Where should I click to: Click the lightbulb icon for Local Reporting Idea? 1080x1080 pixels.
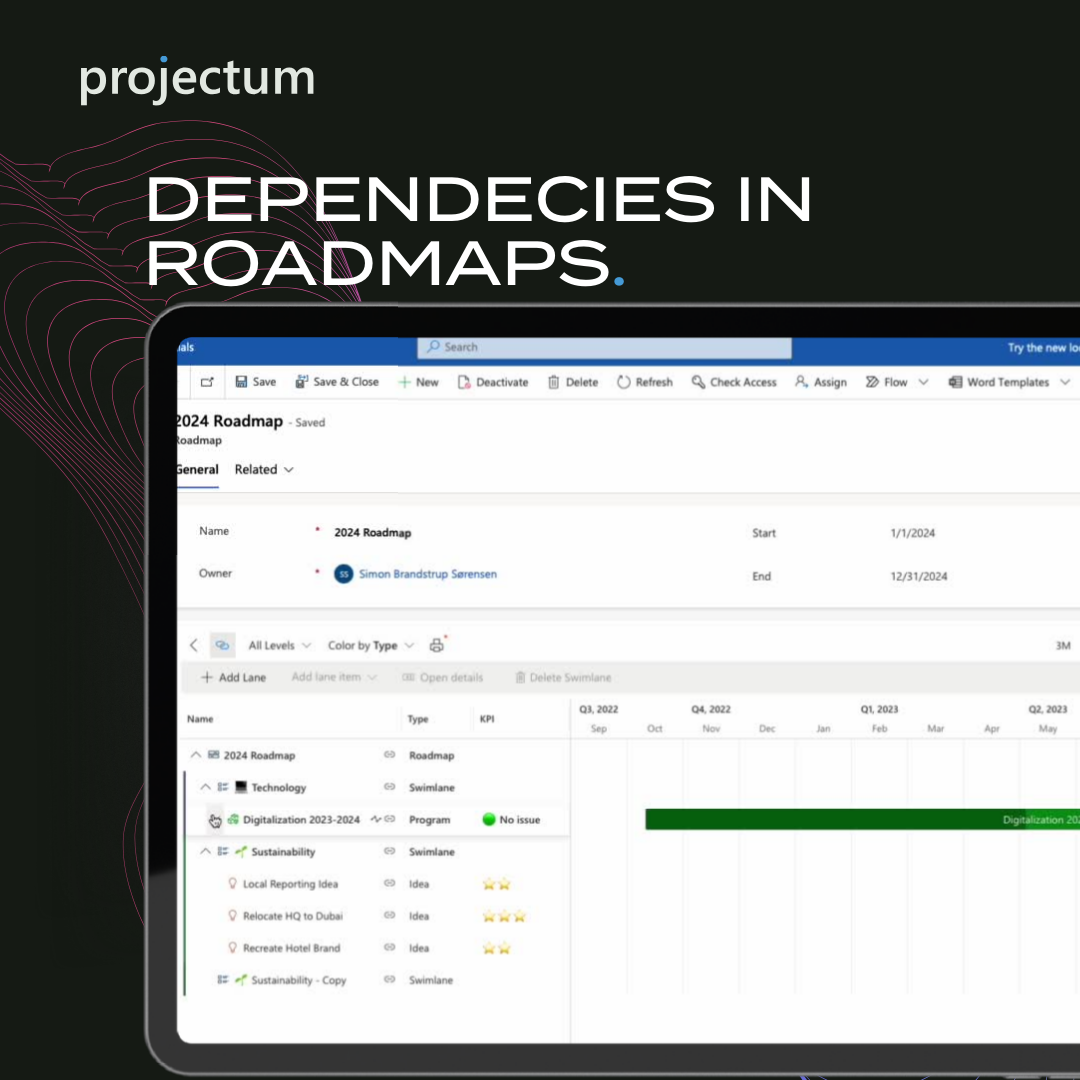tap(233, 883)
